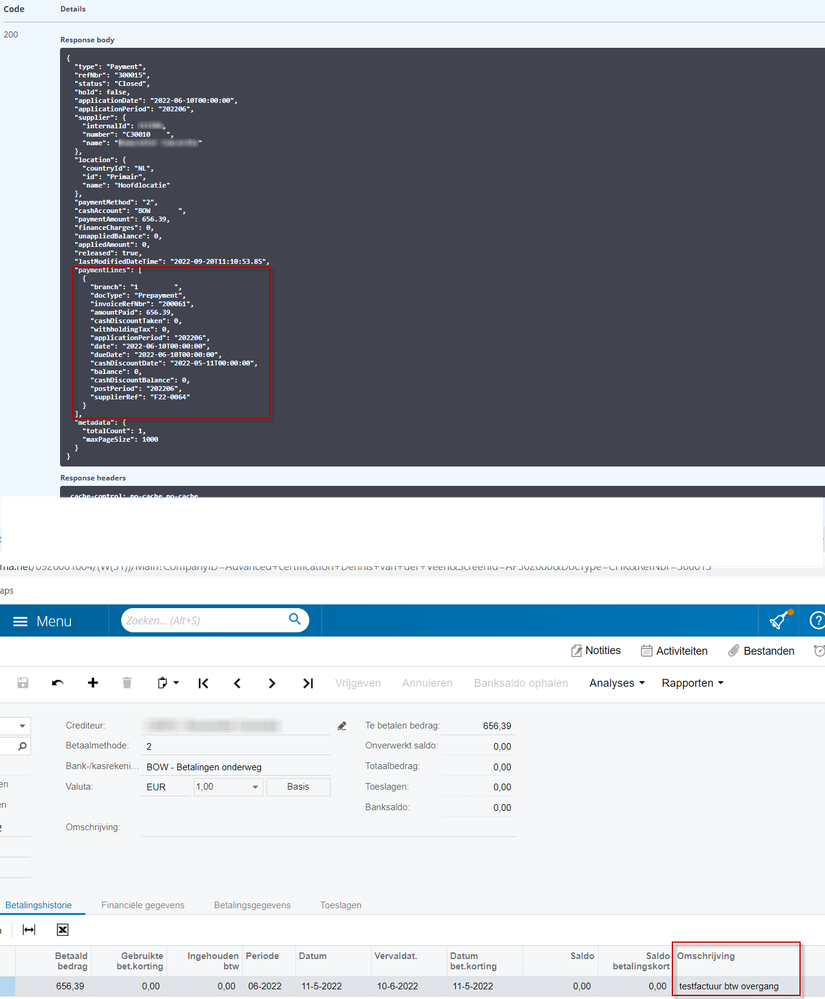
Task: Click the save disk icon
Action: 23,683
